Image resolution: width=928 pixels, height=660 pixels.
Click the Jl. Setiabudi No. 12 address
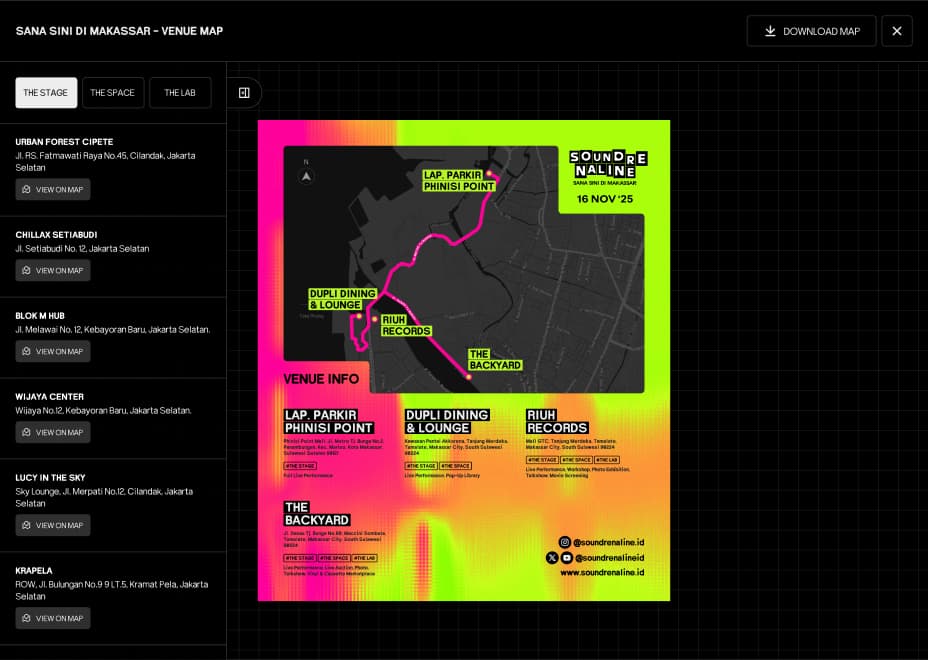tap(82, 249)
